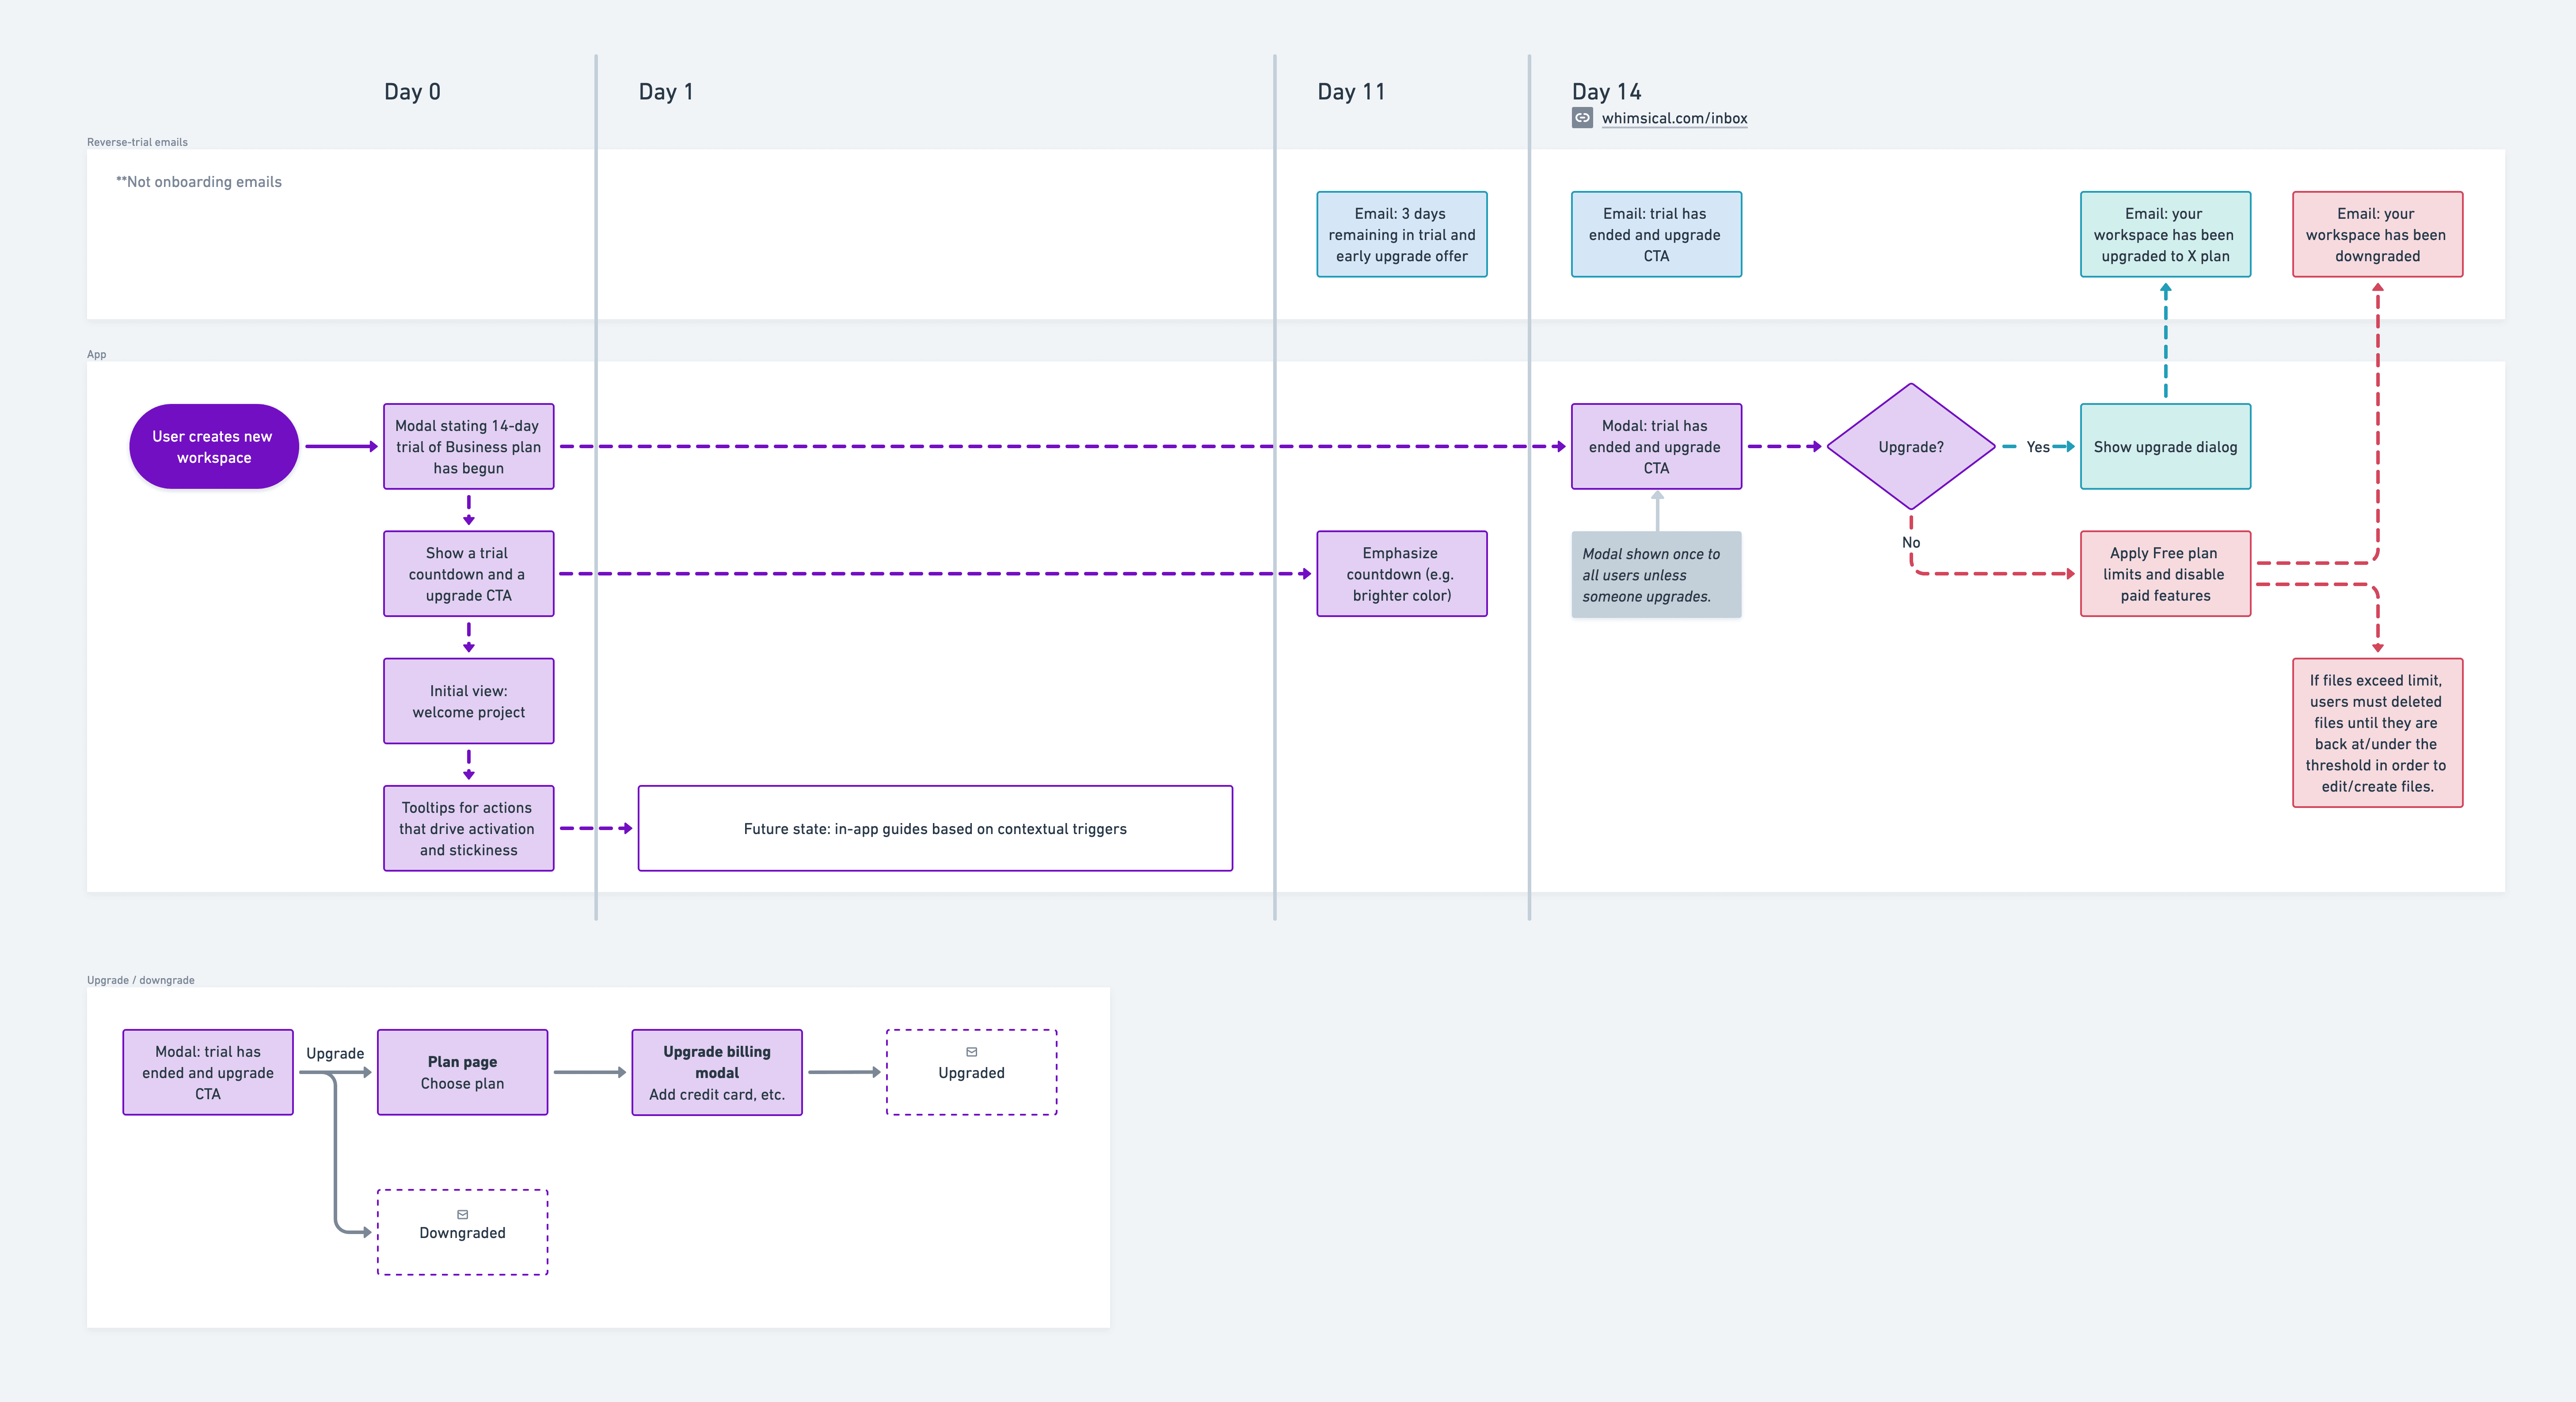Viewport: 2576px width, 1402px height.
Task: Click the 'Show upgrade dialog' box
Action: (x=2165, y=447)
